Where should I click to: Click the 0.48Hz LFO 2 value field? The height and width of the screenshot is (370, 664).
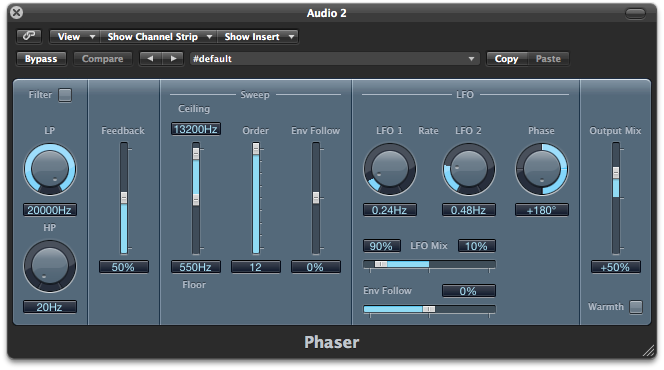[x=469, y=210]
